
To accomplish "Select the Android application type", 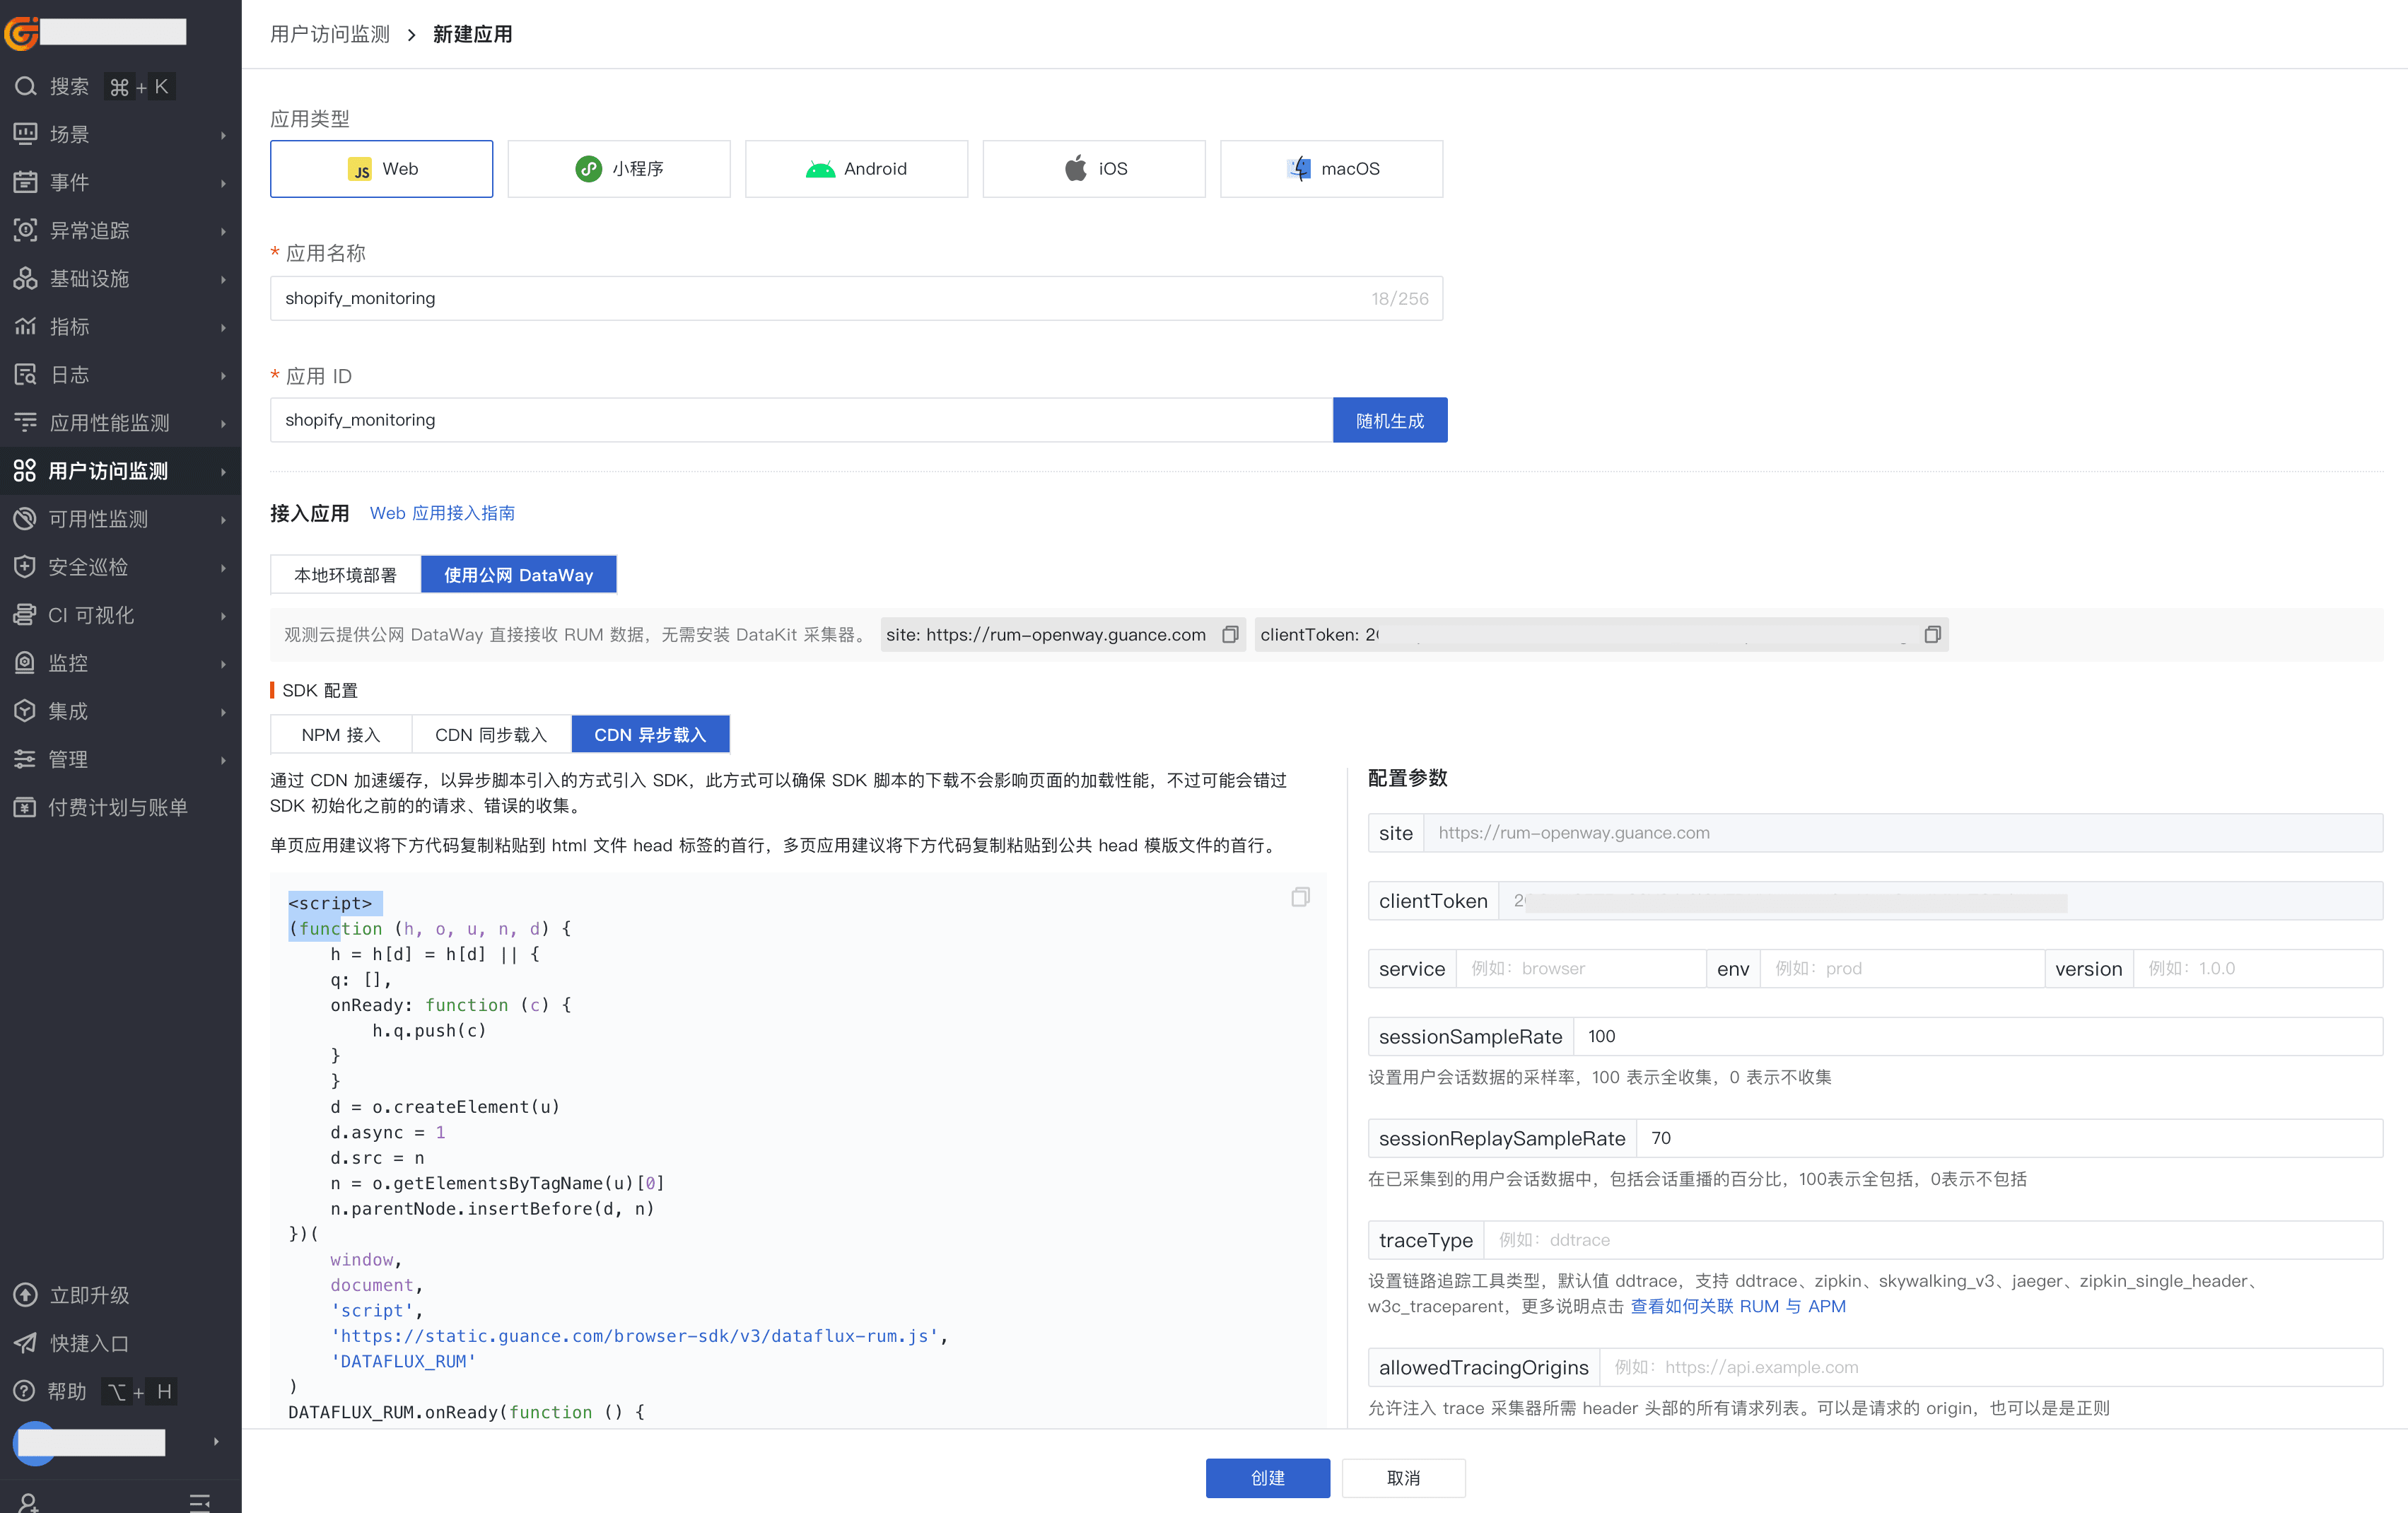I will (x=856, y=169).
